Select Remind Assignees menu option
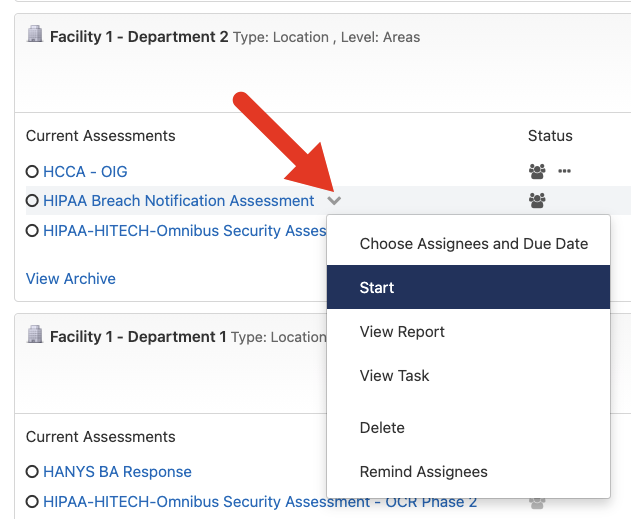This screenshot has width=631, height=519. [x=468, y=472]
